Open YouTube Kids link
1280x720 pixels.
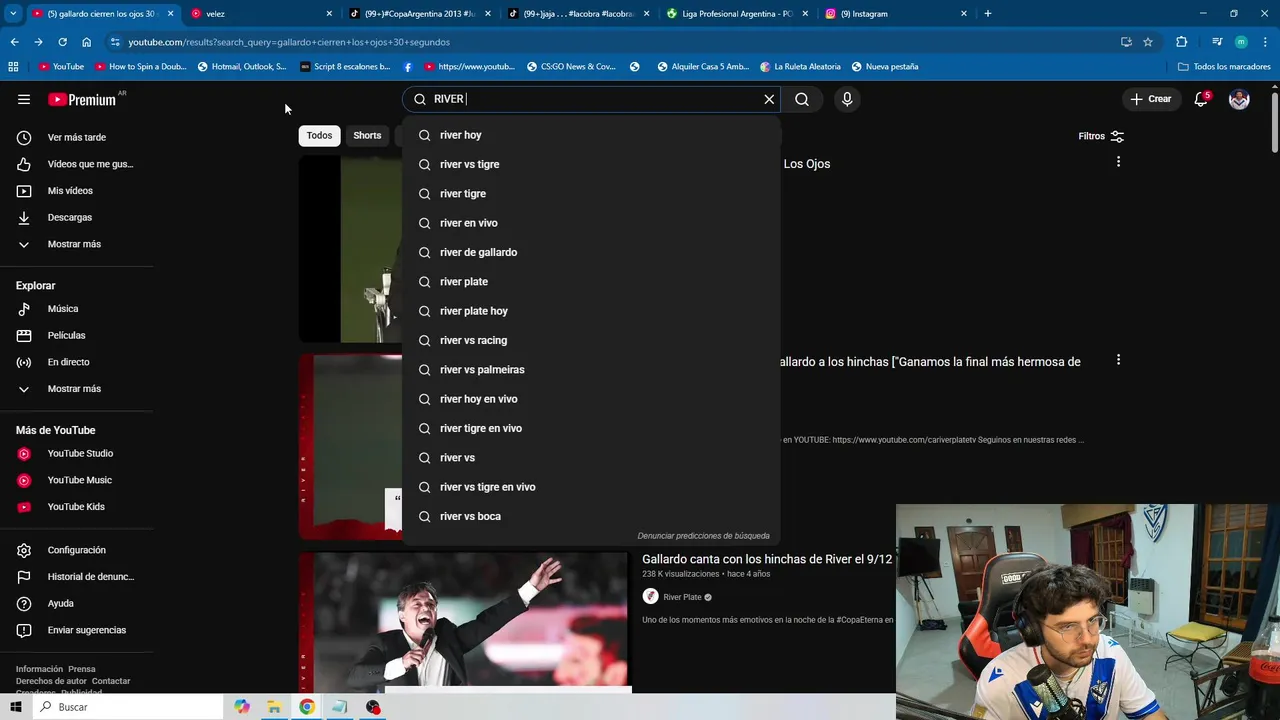point(77,507)
